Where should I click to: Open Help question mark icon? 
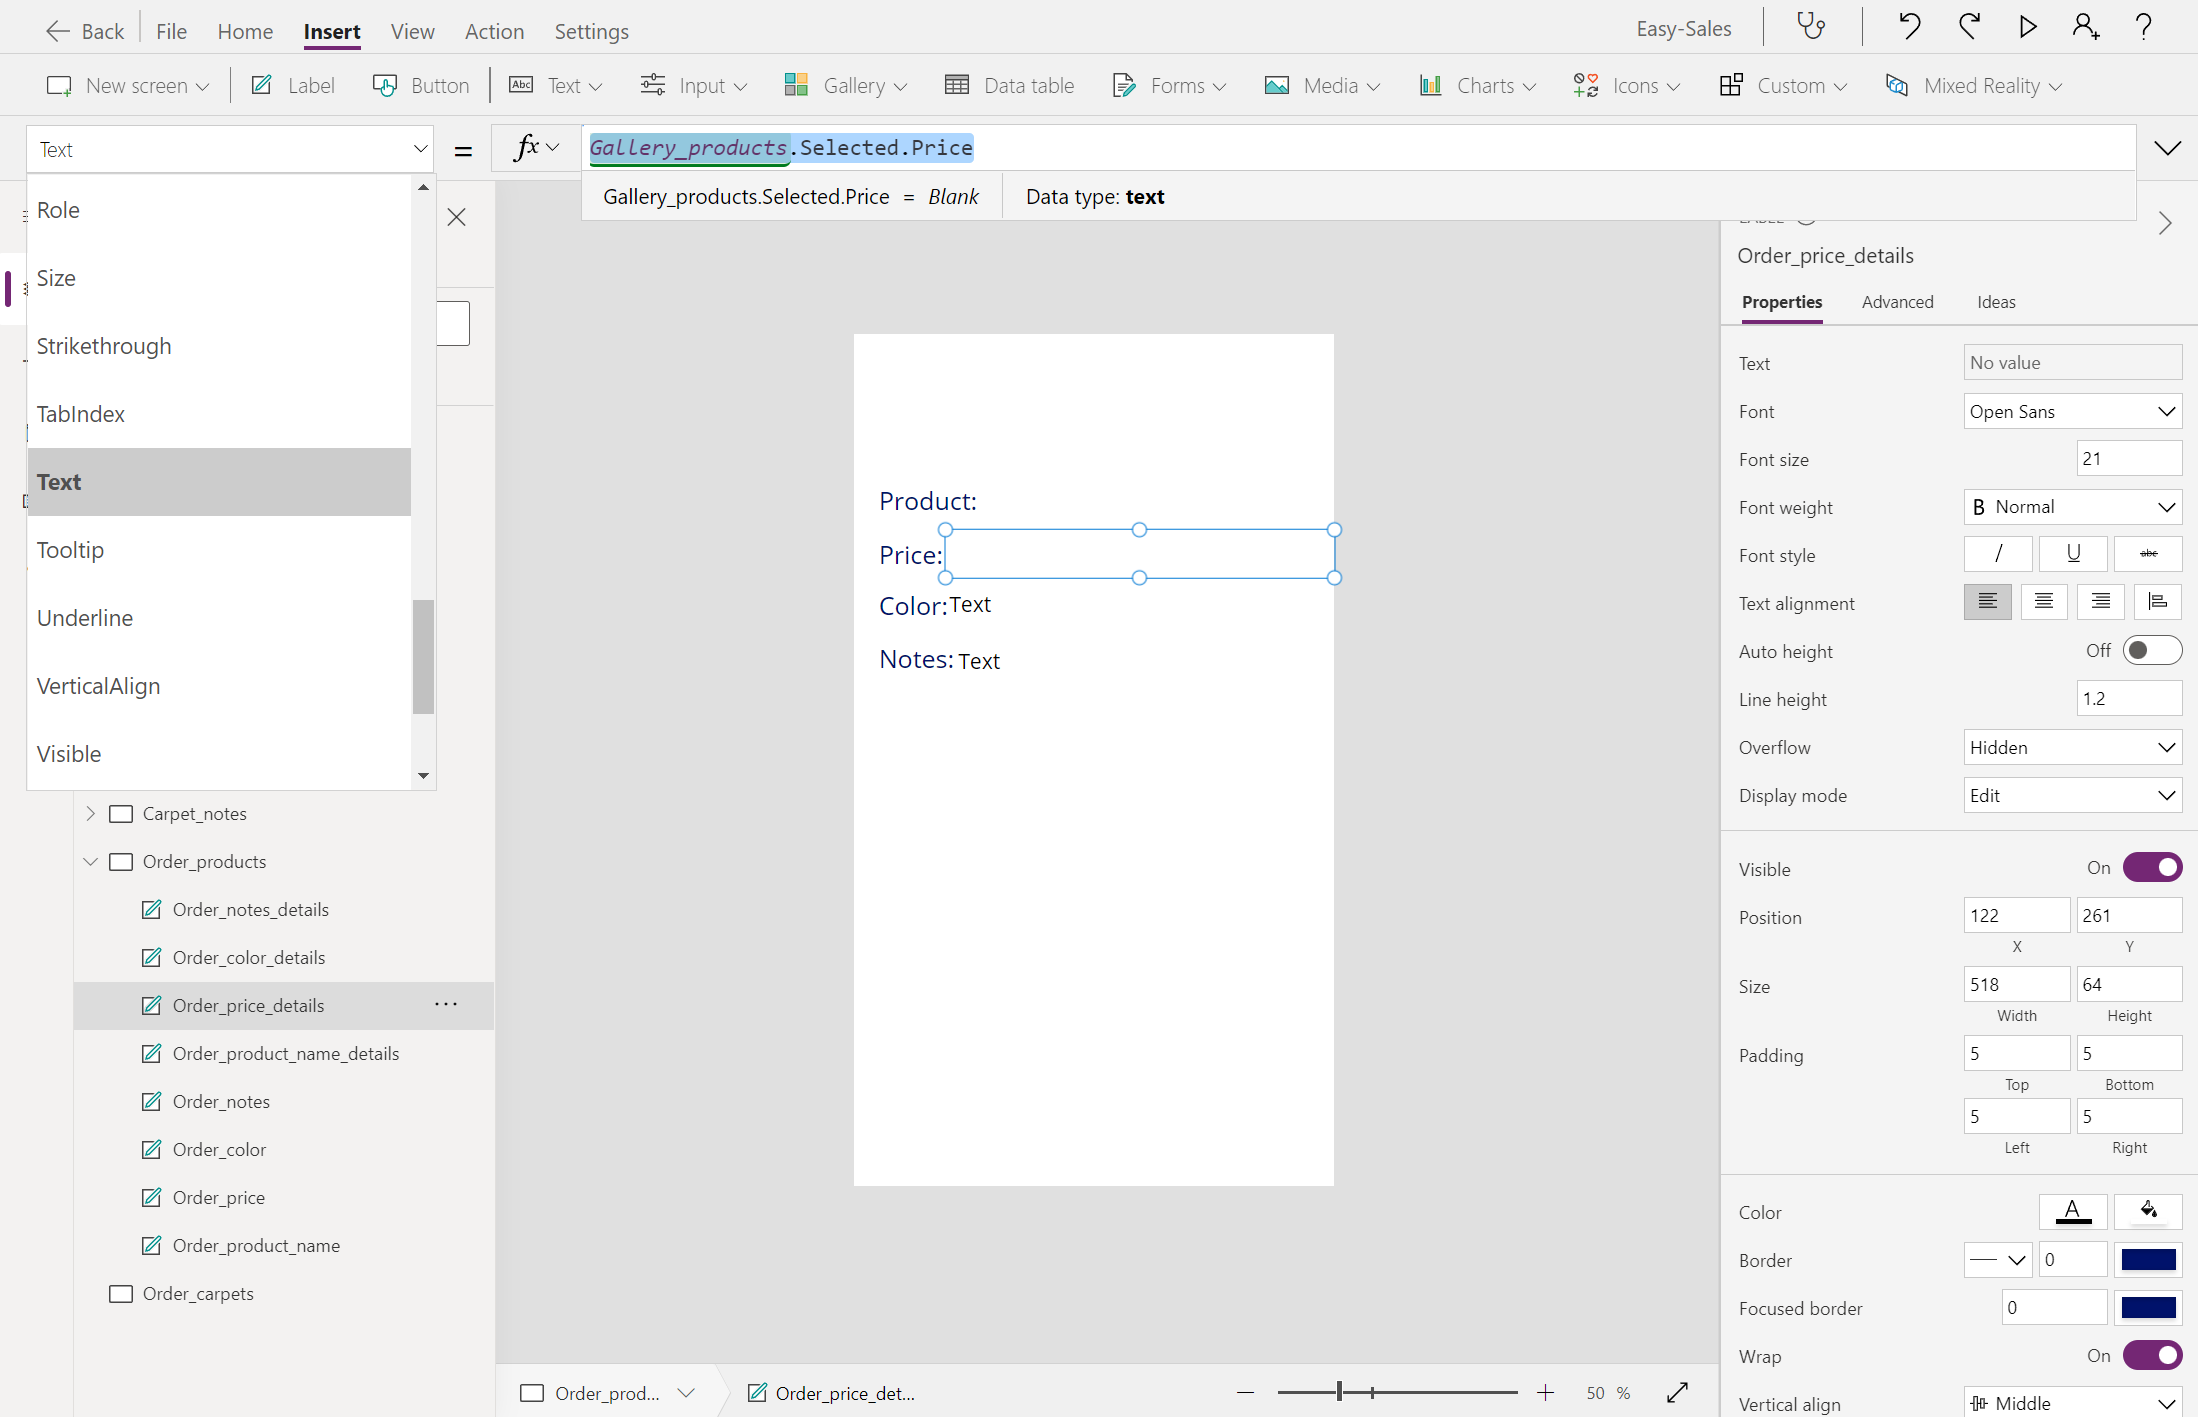[x=2143, y=28]
